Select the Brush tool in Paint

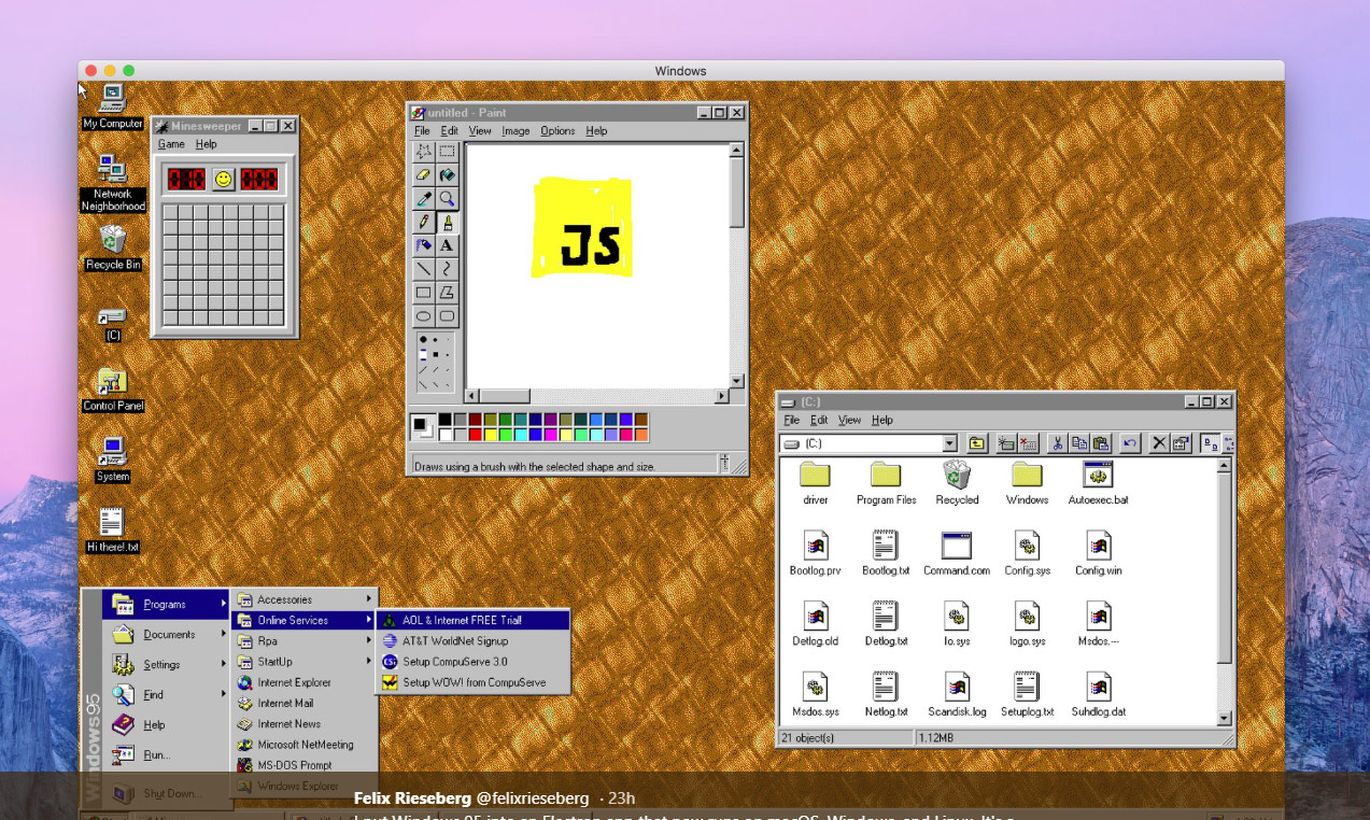coord(446,222)
